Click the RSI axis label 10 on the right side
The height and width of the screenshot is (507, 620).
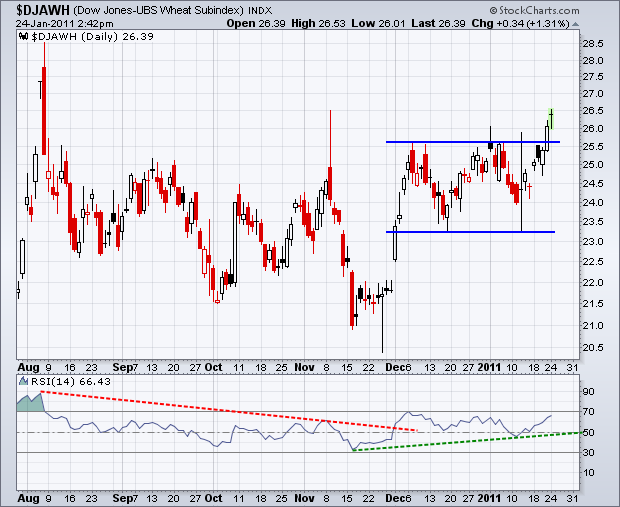(588, 473)
